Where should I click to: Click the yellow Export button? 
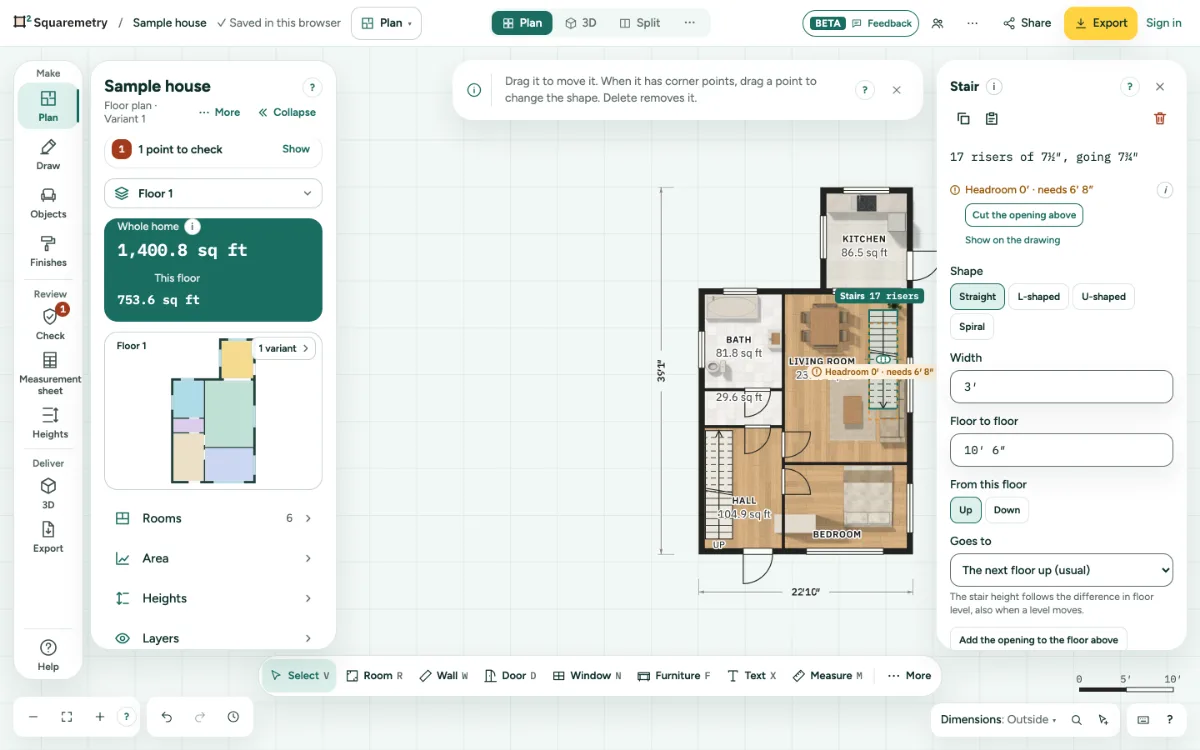point(1100,23)
